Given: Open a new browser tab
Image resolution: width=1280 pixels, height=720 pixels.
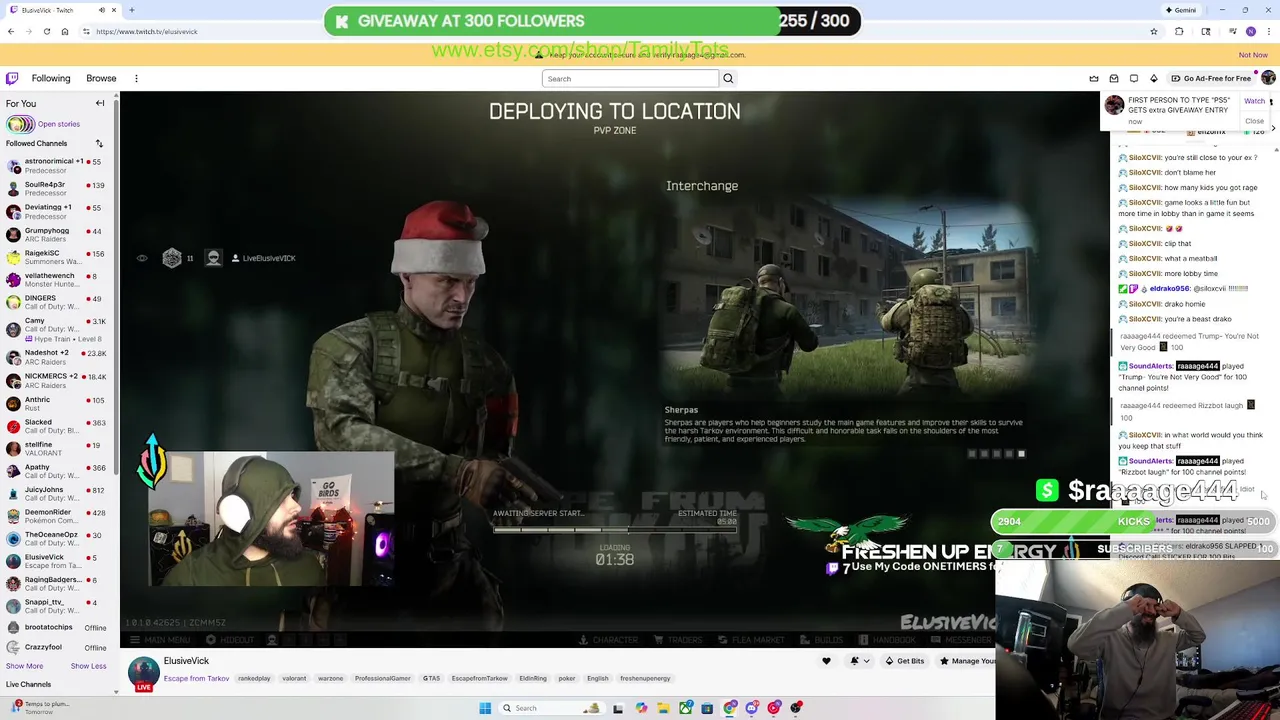Looking at the screenshot, I should (131, 10).
